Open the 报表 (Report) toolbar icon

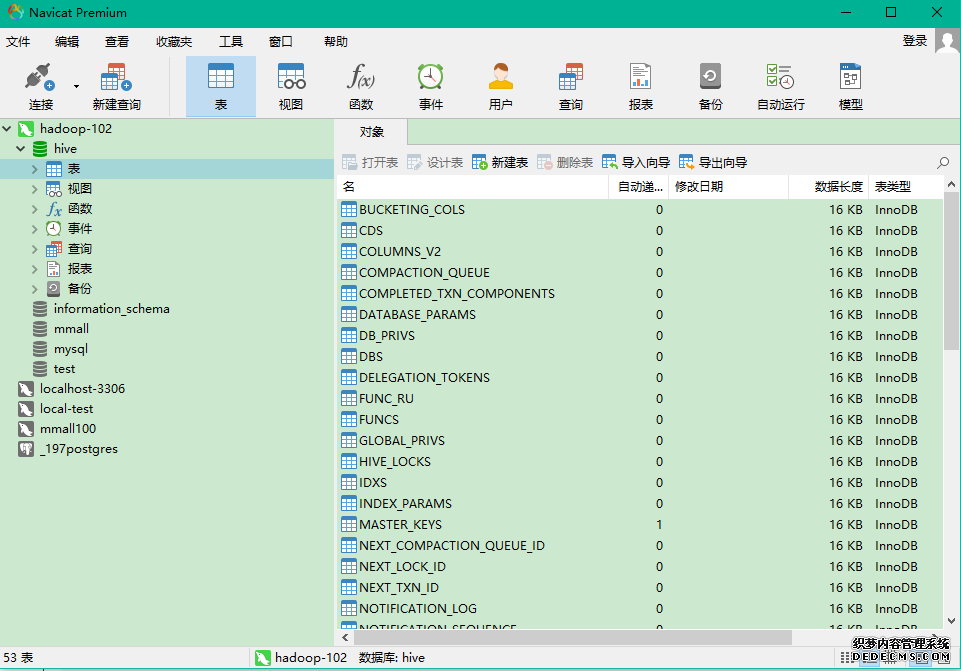tap(641, 78)
